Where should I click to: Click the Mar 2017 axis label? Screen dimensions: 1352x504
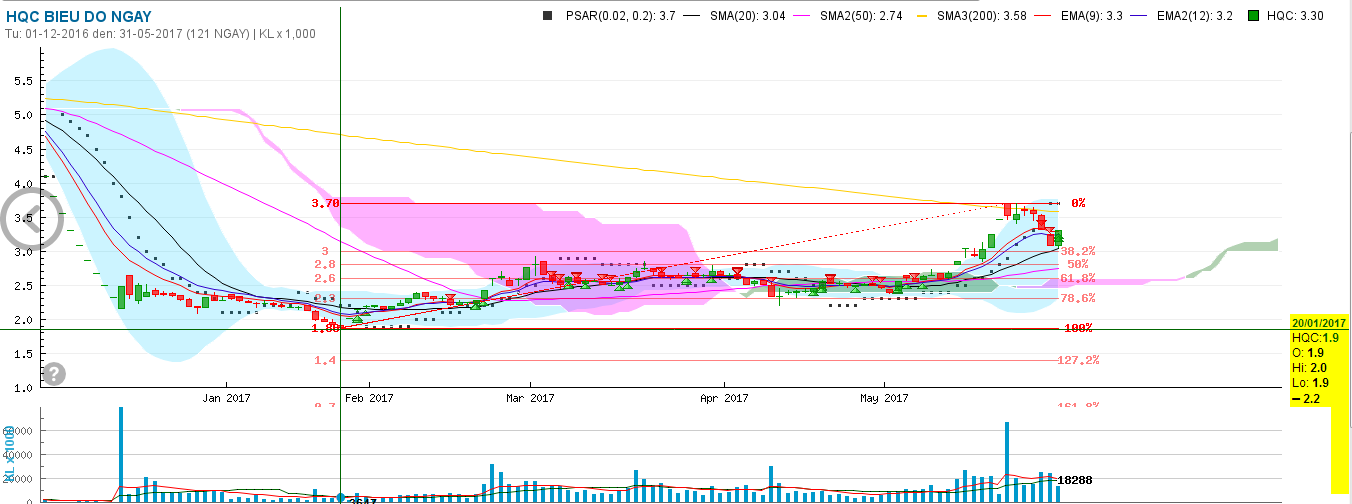[x=530, y=398]
